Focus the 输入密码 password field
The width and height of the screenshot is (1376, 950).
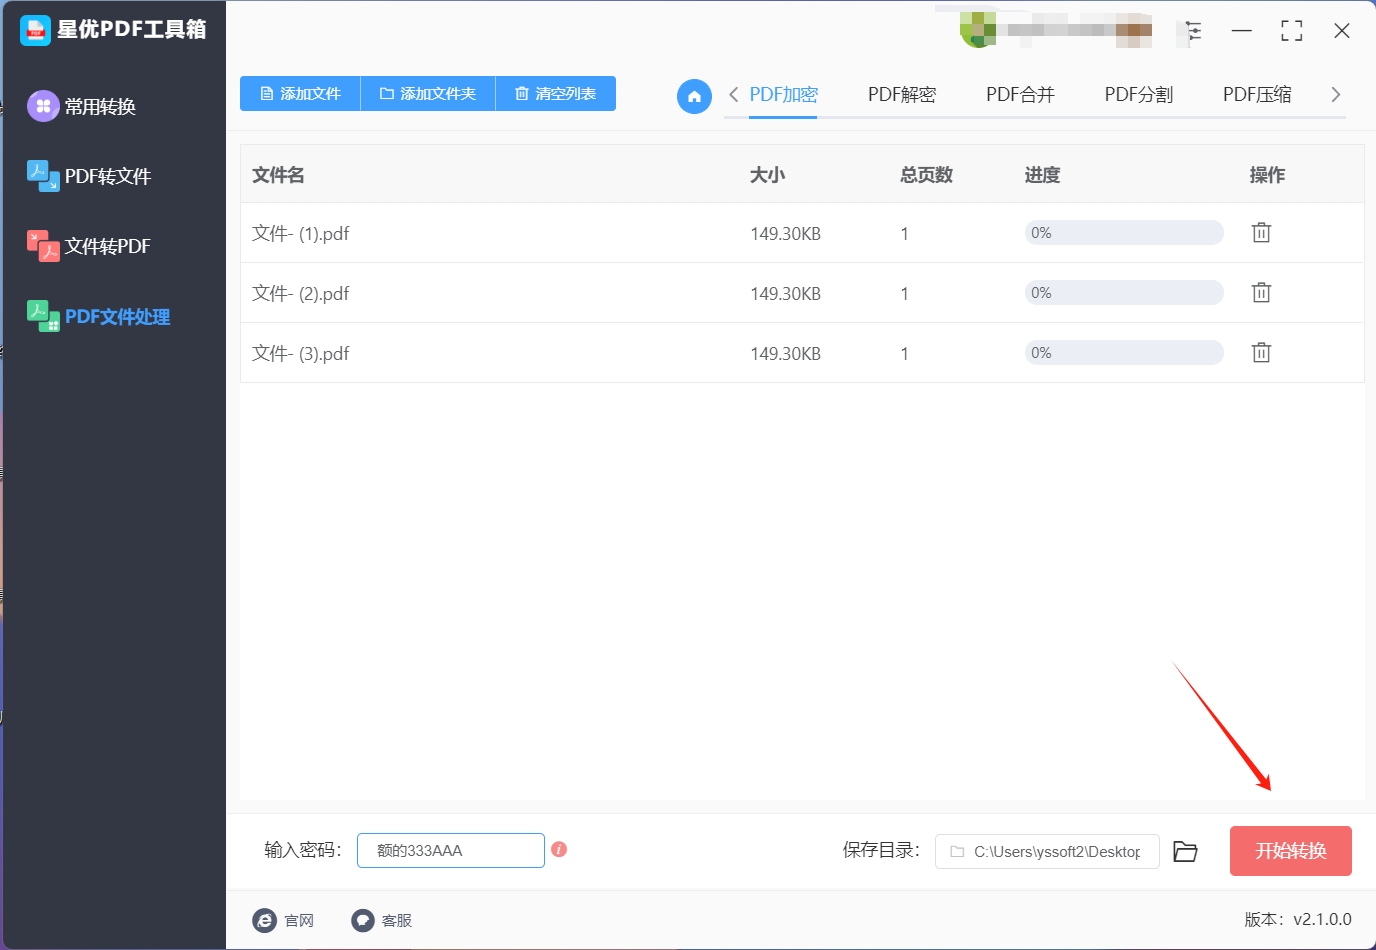click(x=451, y=850)
